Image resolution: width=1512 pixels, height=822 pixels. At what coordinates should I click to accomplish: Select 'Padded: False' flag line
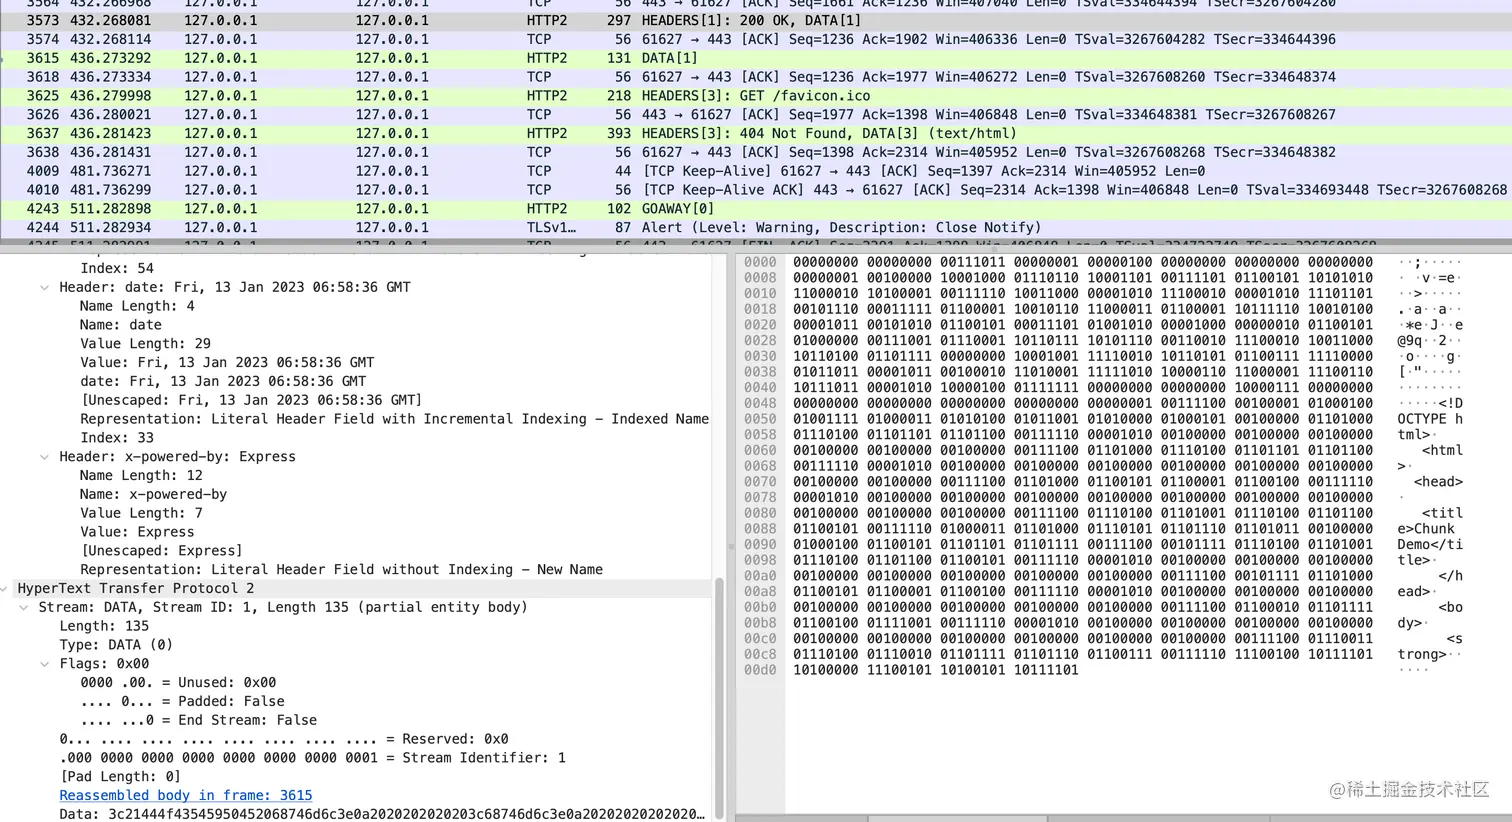pyautogui.click(x=182, y=702)
